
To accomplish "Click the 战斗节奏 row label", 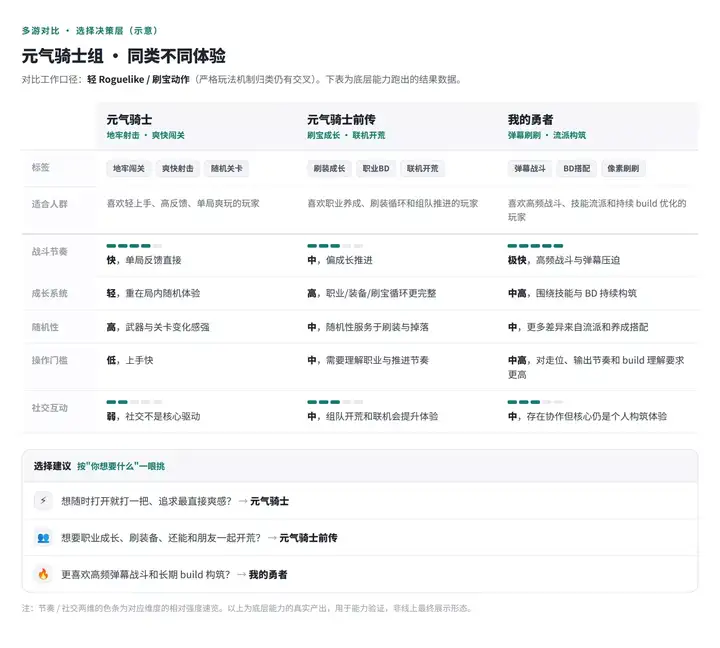I will pos(50,252).
